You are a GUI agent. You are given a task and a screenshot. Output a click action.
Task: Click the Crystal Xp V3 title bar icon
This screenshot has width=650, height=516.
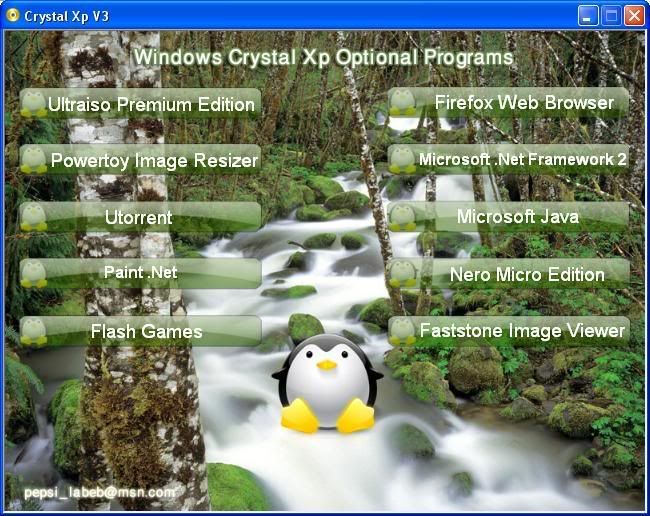point(13,15)
